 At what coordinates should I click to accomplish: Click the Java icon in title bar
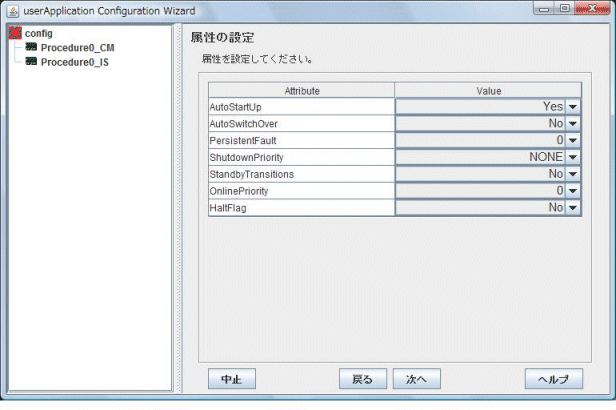[13, 11]
